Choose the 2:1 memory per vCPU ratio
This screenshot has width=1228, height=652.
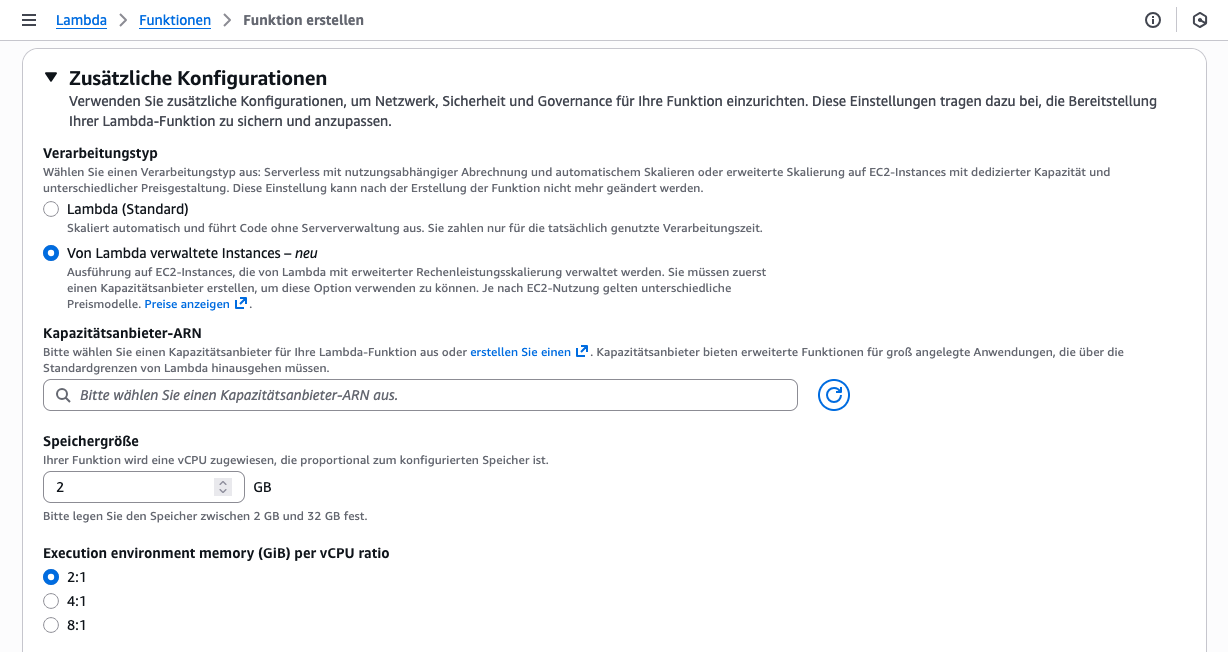click(51, 577)
